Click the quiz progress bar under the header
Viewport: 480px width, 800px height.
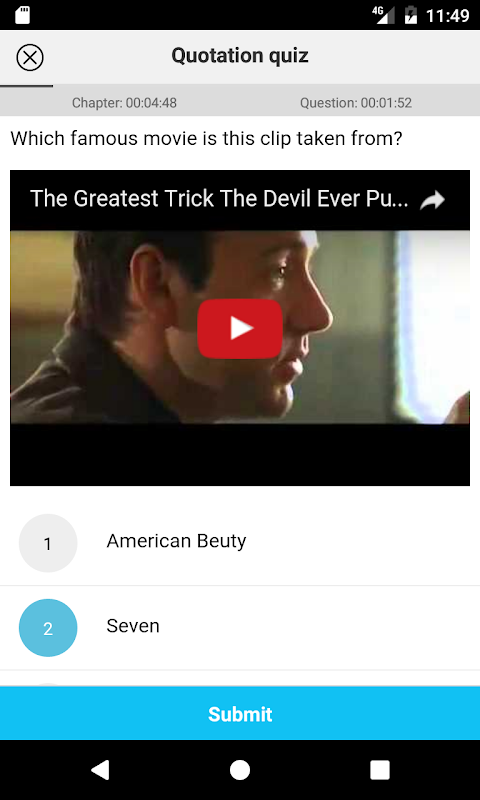[x=240, y=86]
